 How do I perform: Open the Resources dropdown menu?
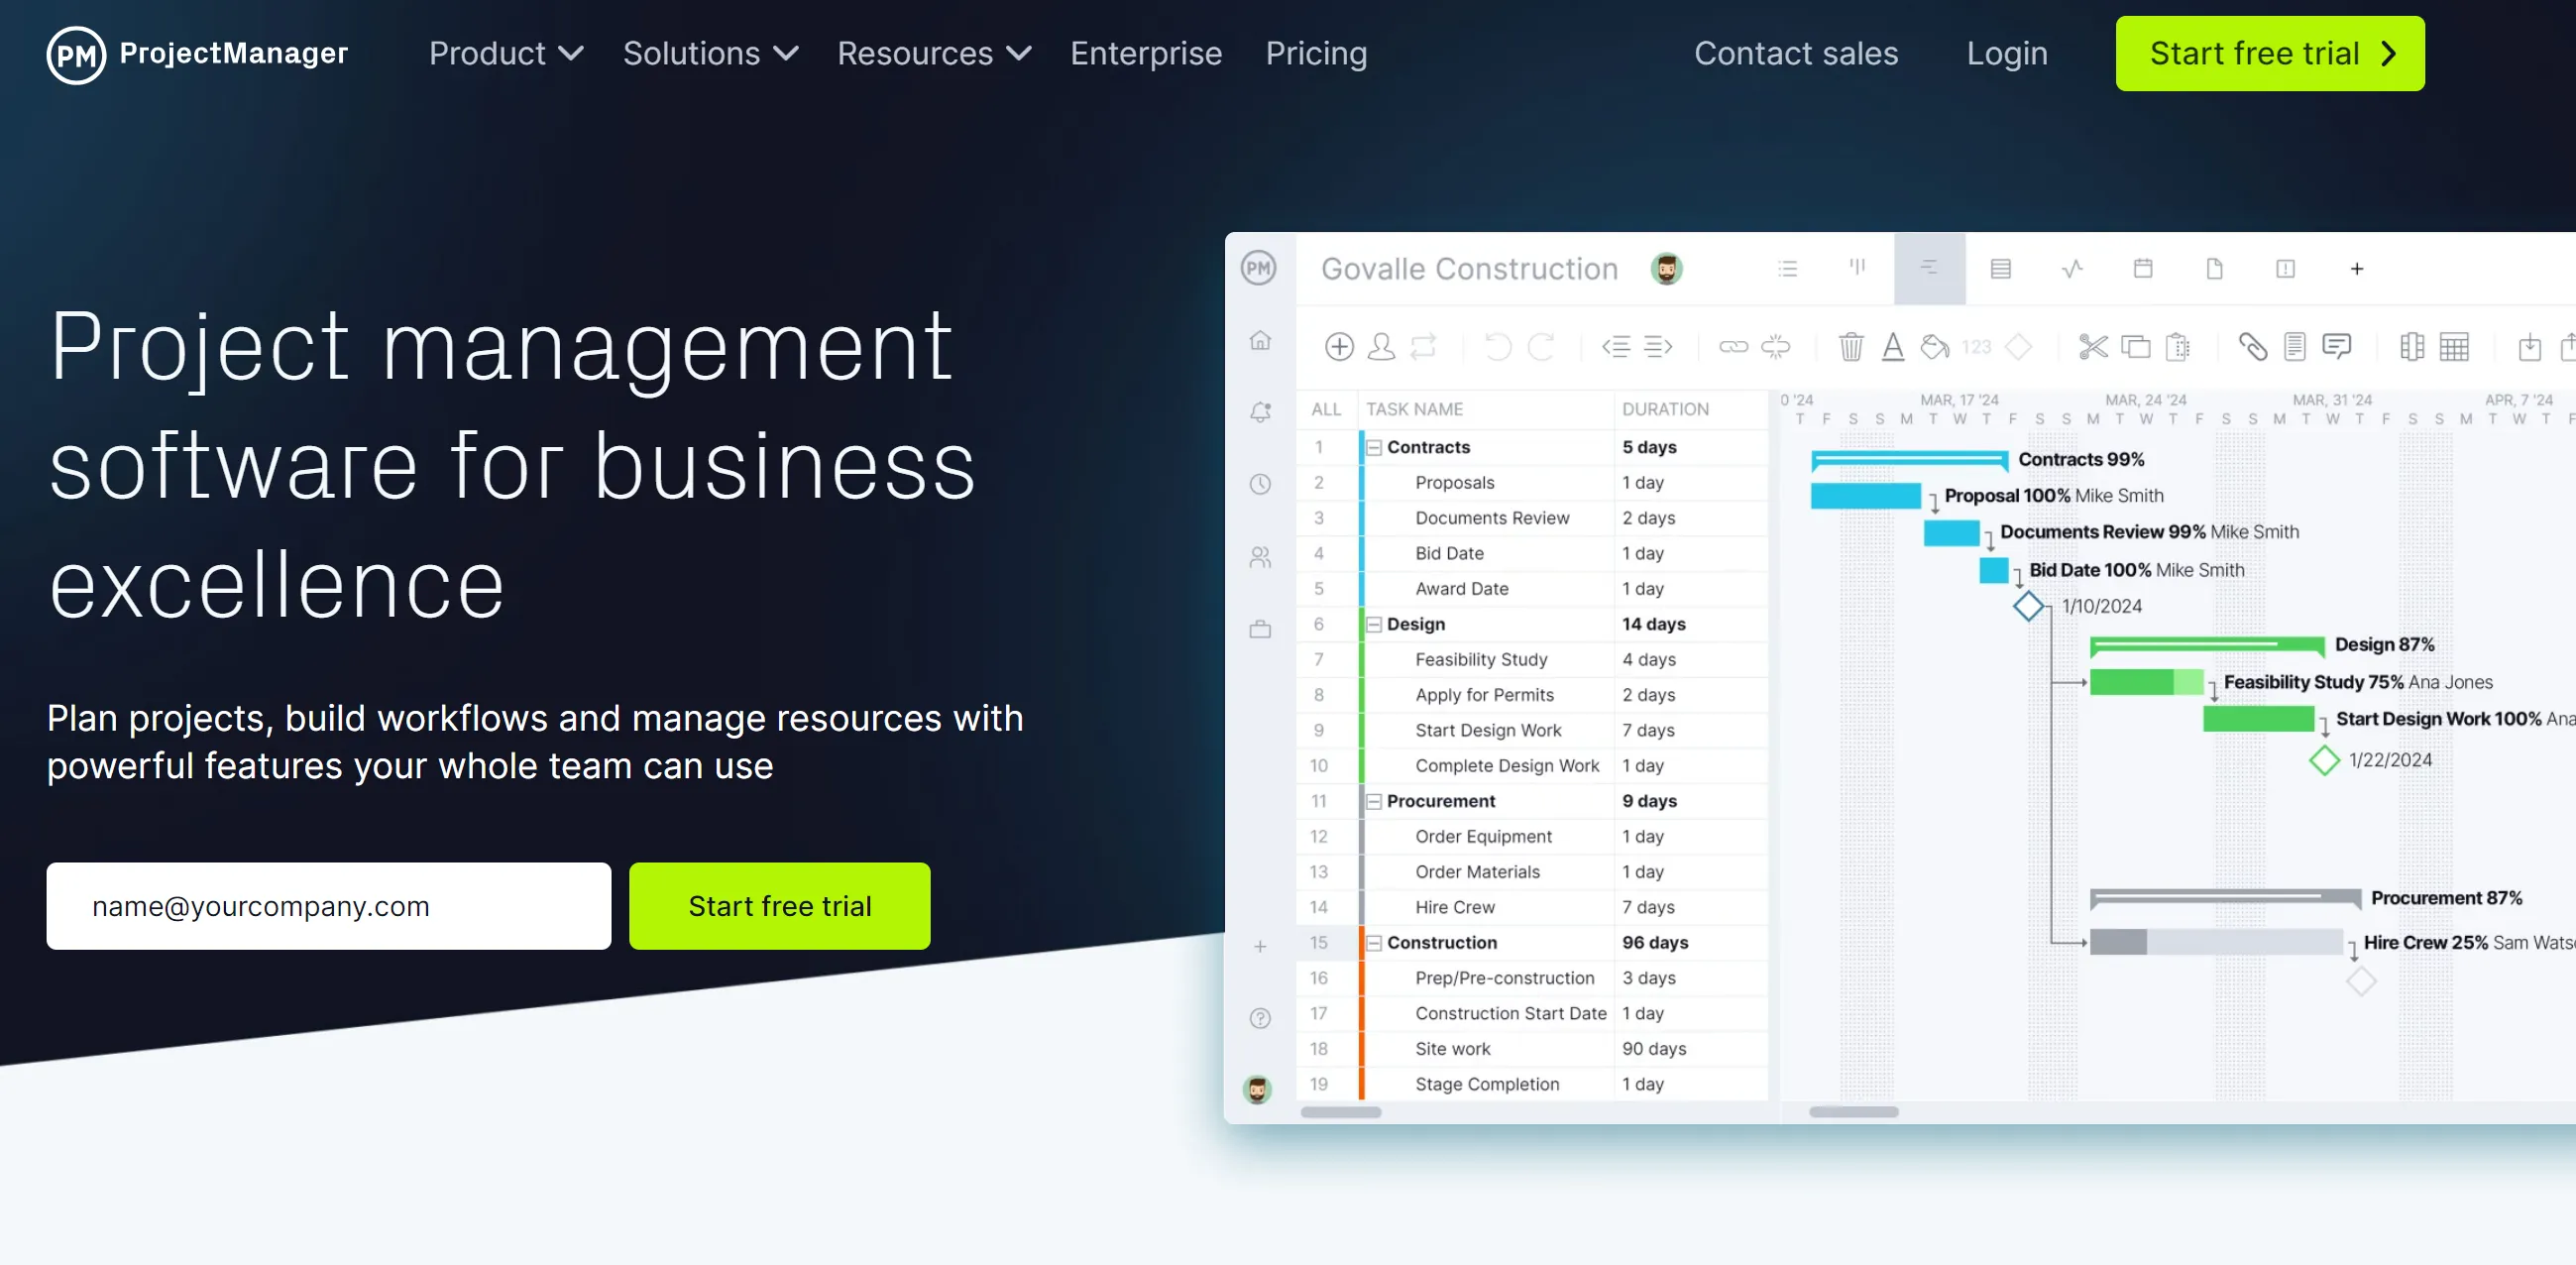click(933, 53)
